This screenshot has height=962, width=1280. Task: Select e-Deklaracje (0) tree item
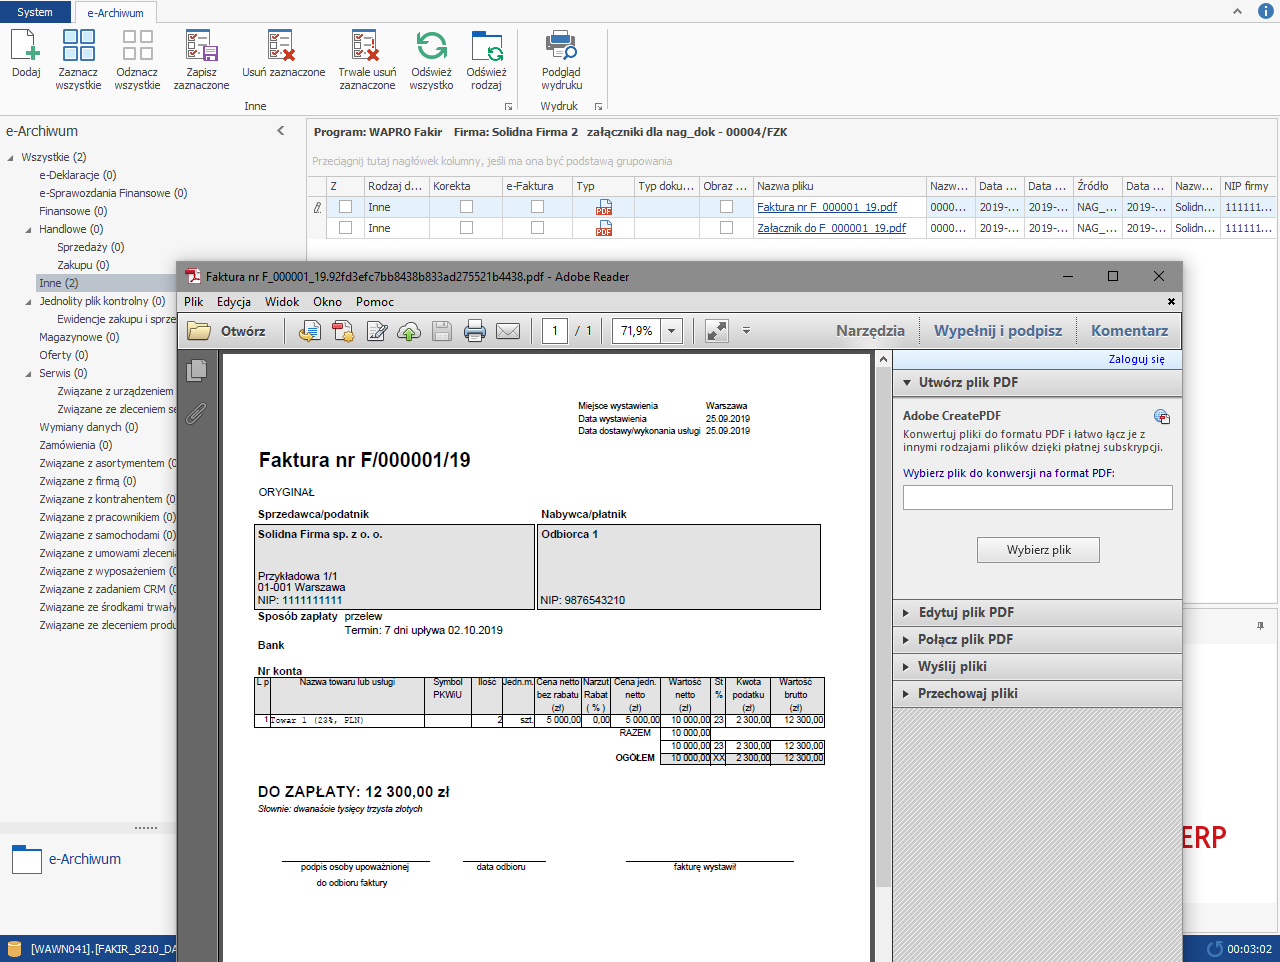78,175
